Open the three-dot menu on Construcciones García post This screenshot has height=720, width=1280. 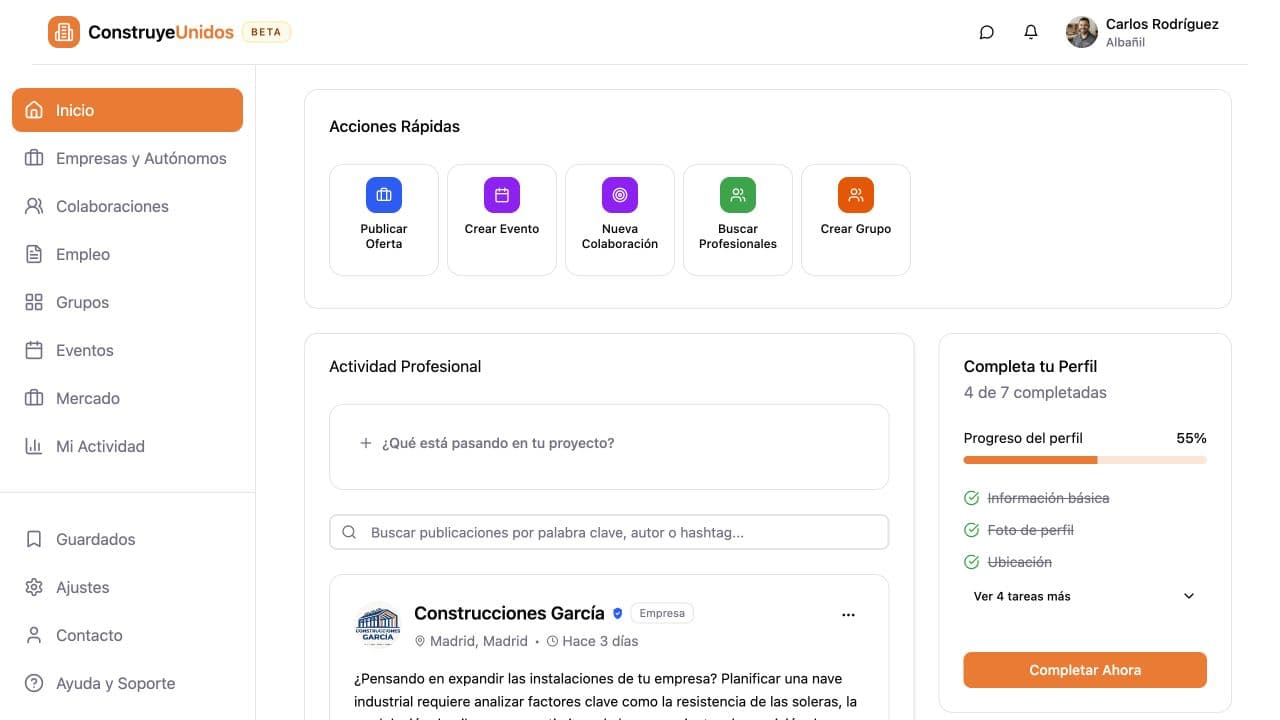(848, 615)
